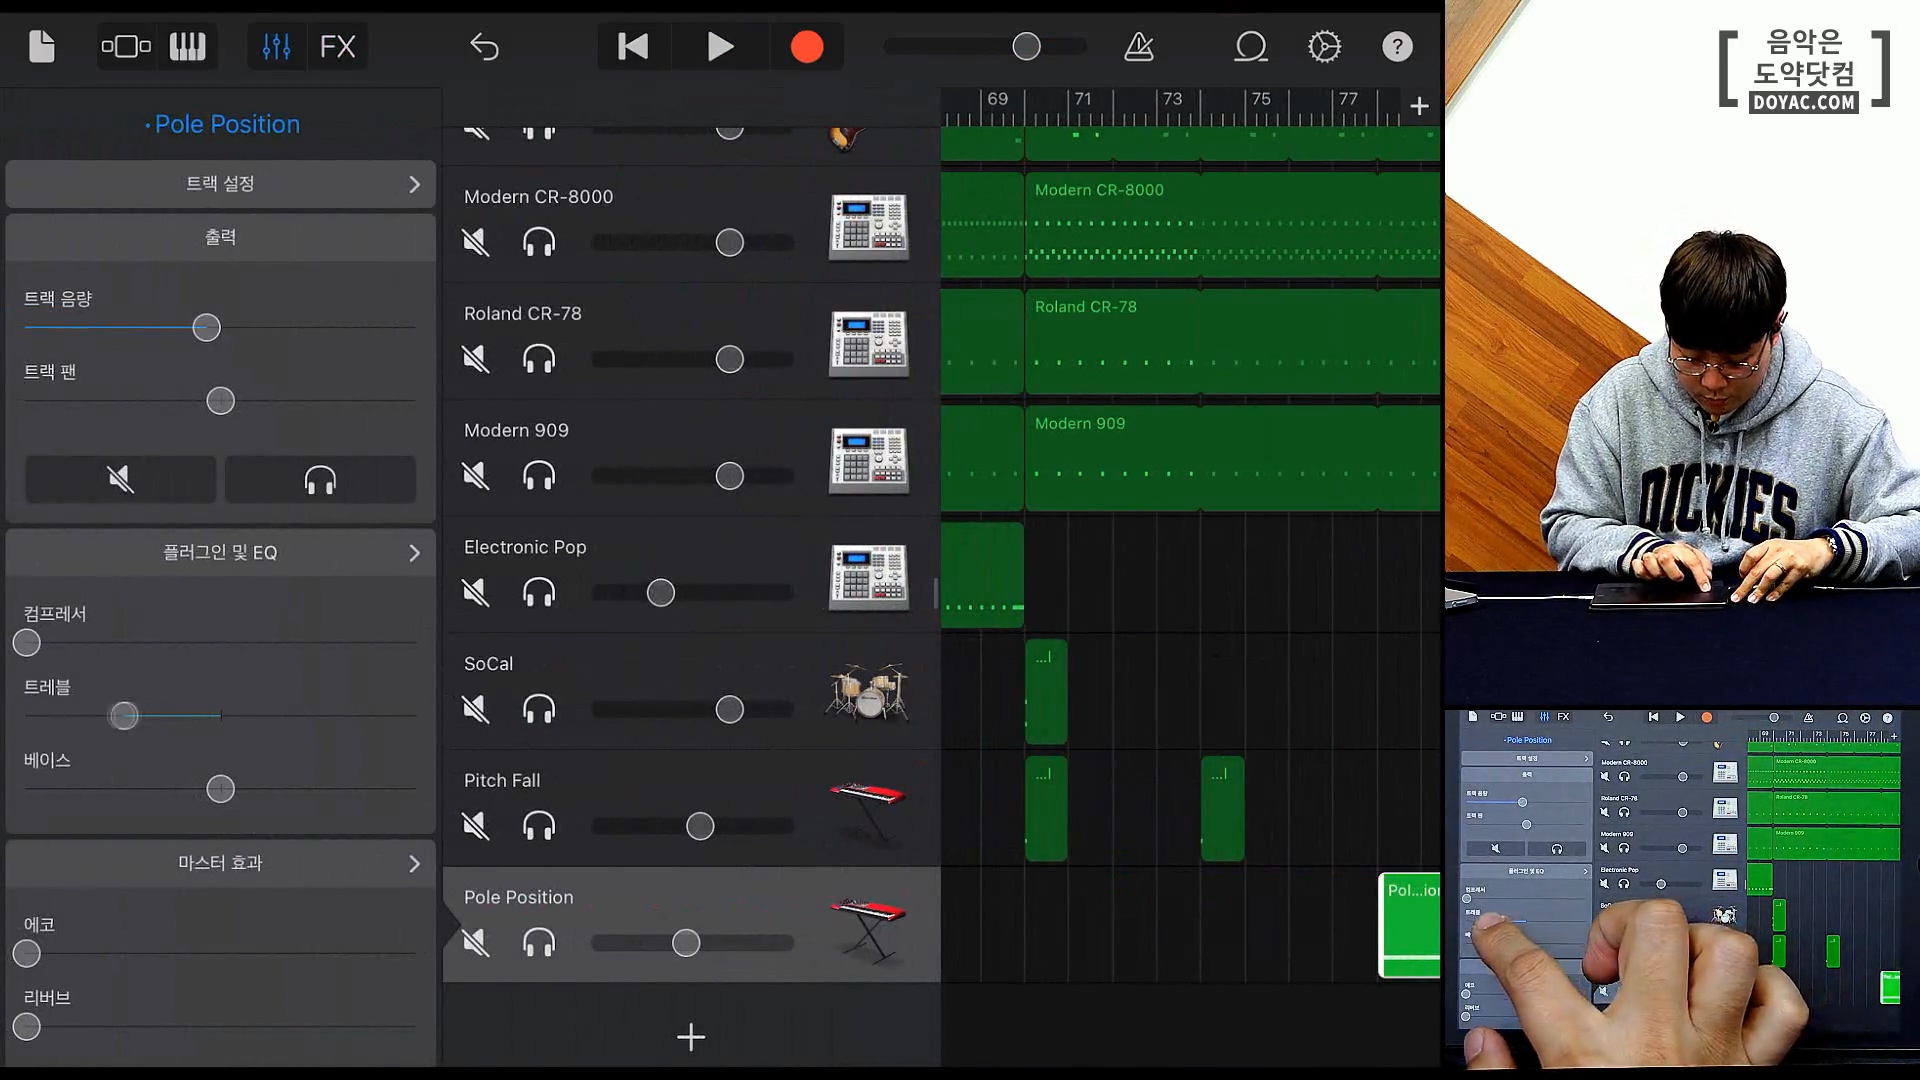Screen dimensions: 1920x1080
Task: Click the Pole Position track volume knob
Action: [686, 943]
